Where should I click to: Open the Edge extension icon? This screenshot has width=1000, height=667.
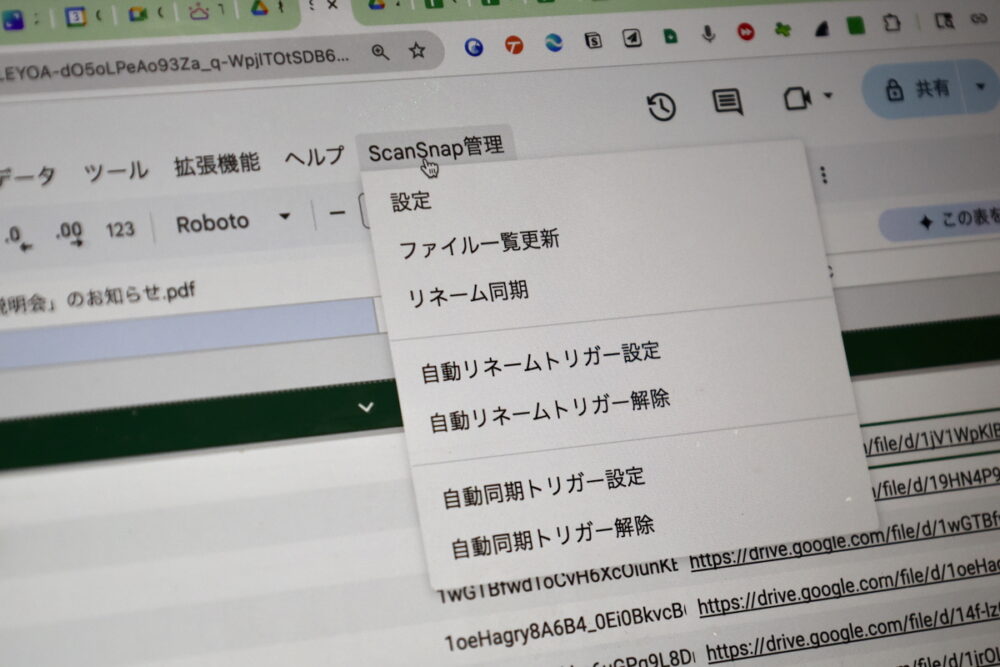553,44
